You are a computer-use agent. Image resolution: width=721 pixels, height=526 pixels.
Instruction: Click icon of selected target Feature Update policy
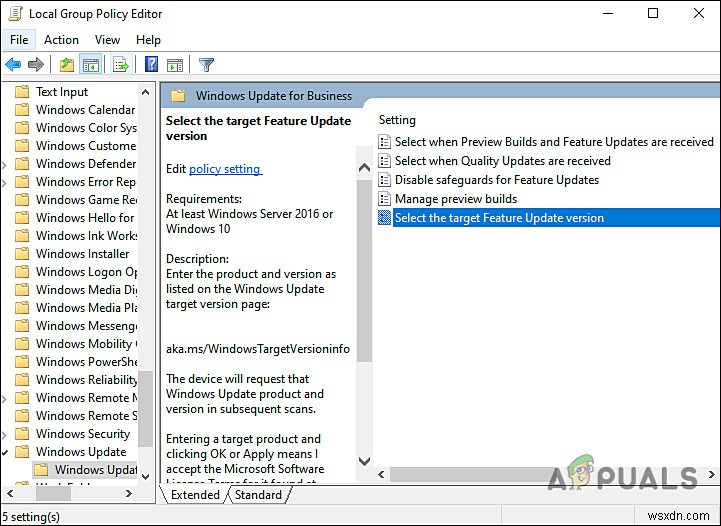coord(384,217)
